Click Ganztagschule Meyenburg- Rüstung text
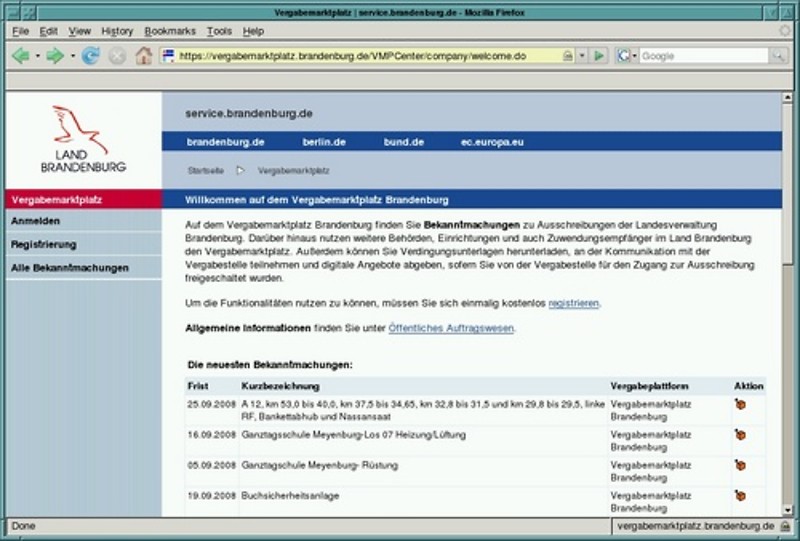The image size is (800, 541). [x=320, y=465]
